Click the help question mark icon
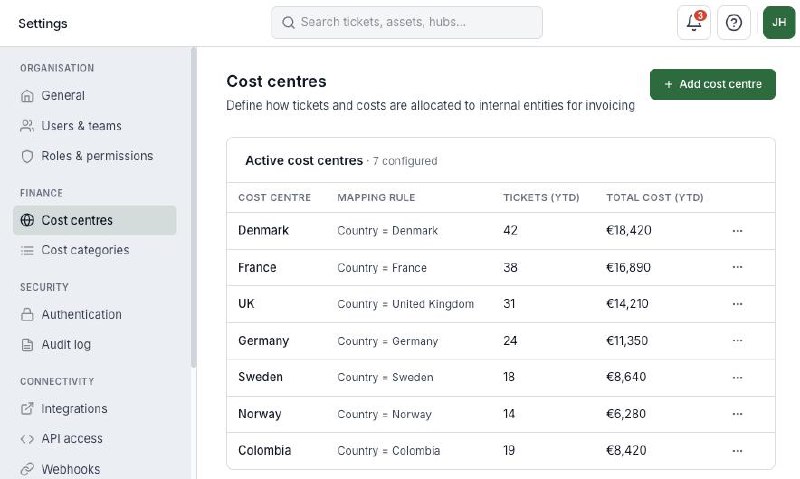 click(734, 23)
